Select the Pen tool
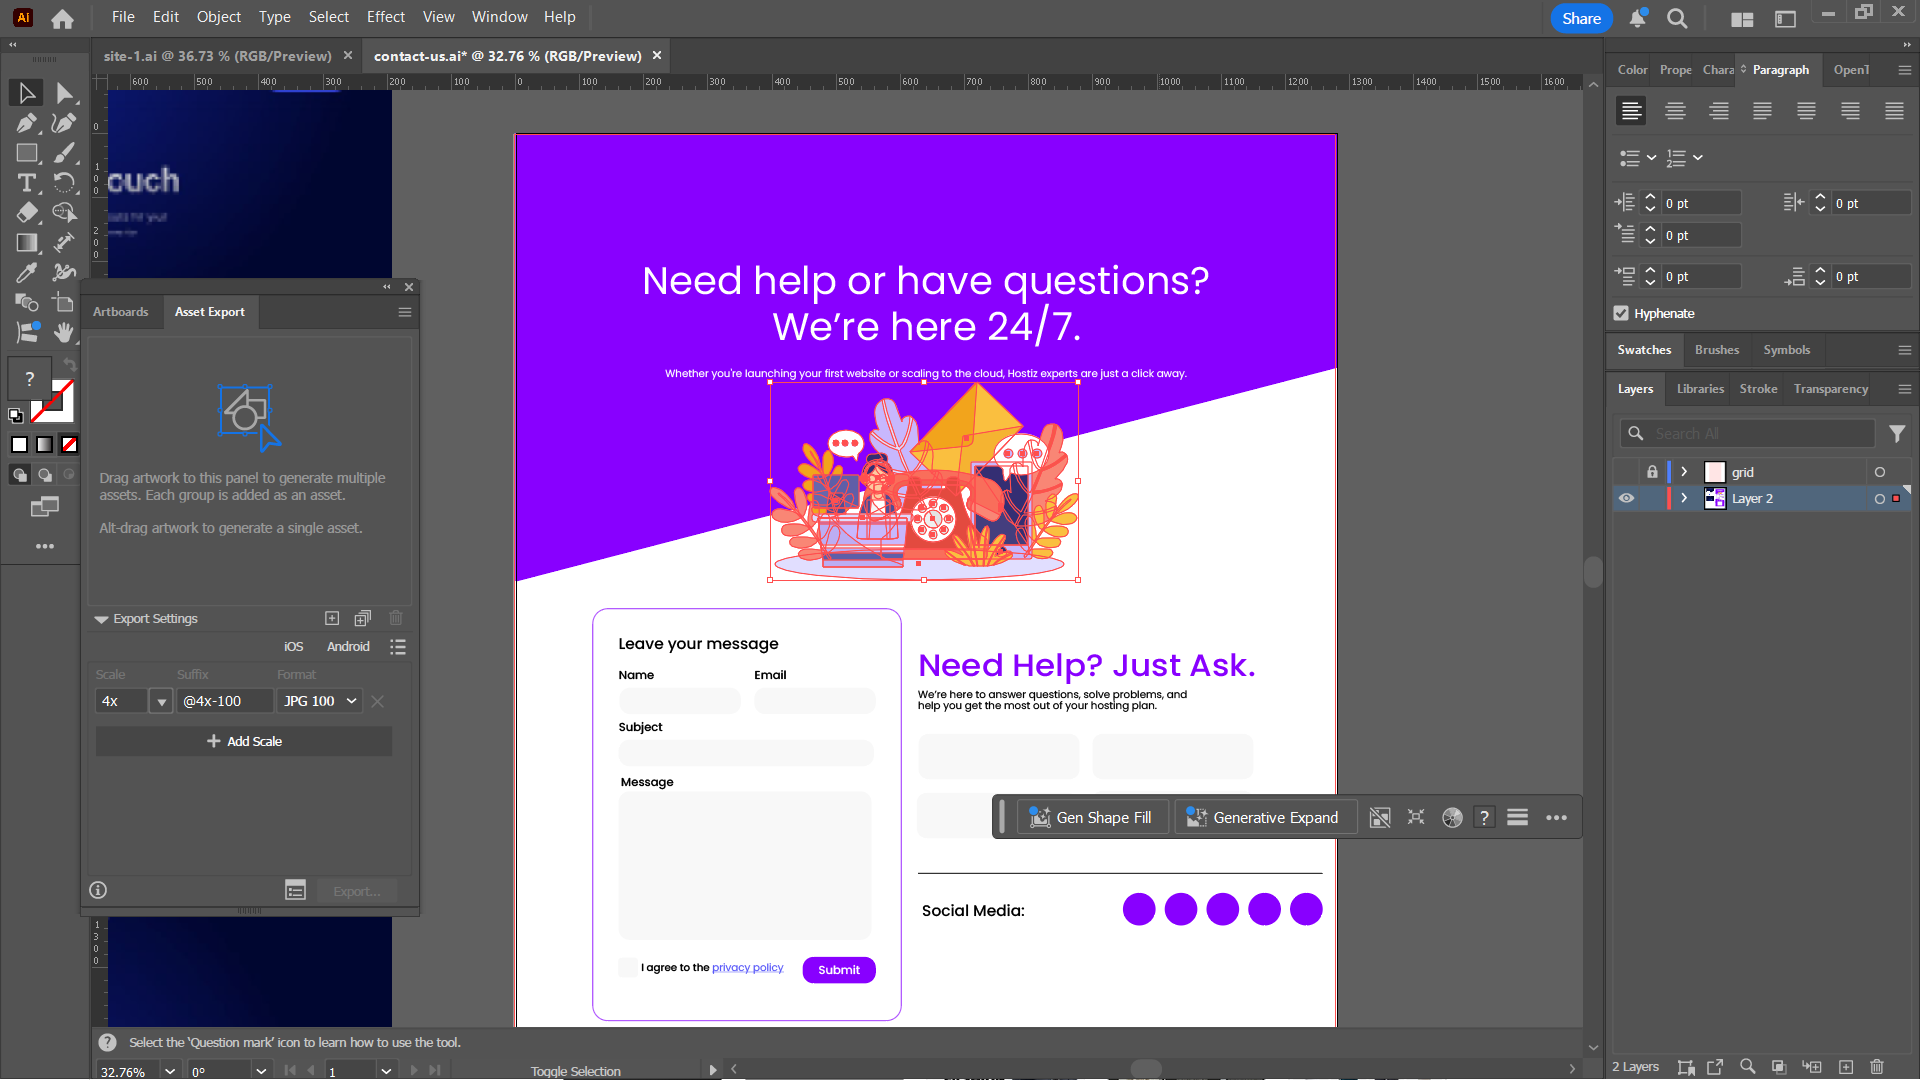 [26, 123]
